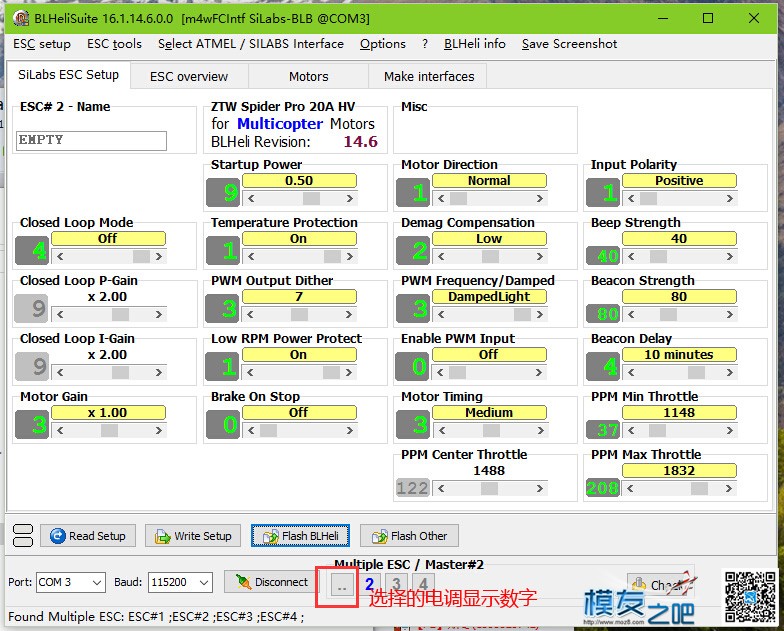Click the PPM Max Throttle value box showing 208
This screenshot has height=631, width=784.
[603, 488]
